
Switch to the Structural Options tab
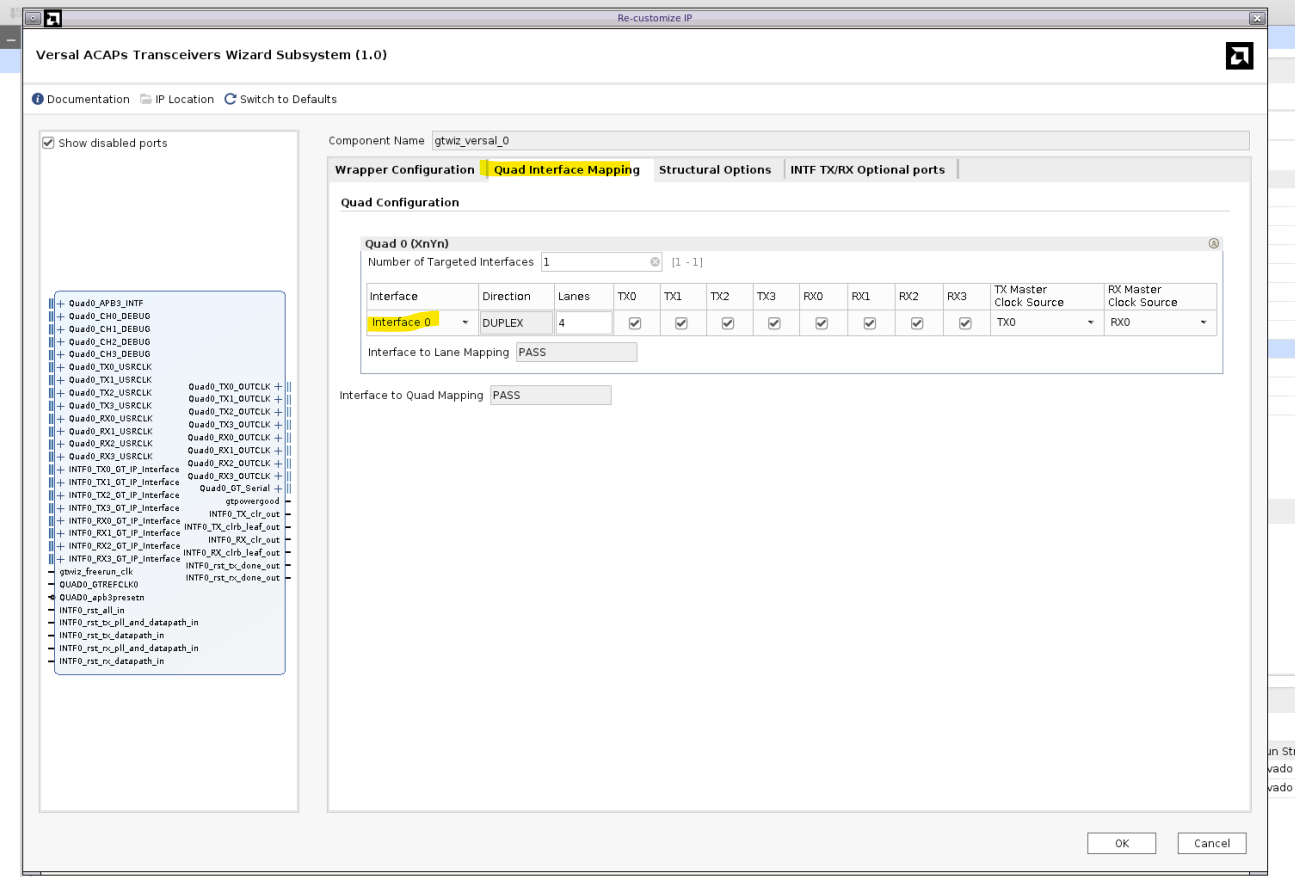(714, 170)
